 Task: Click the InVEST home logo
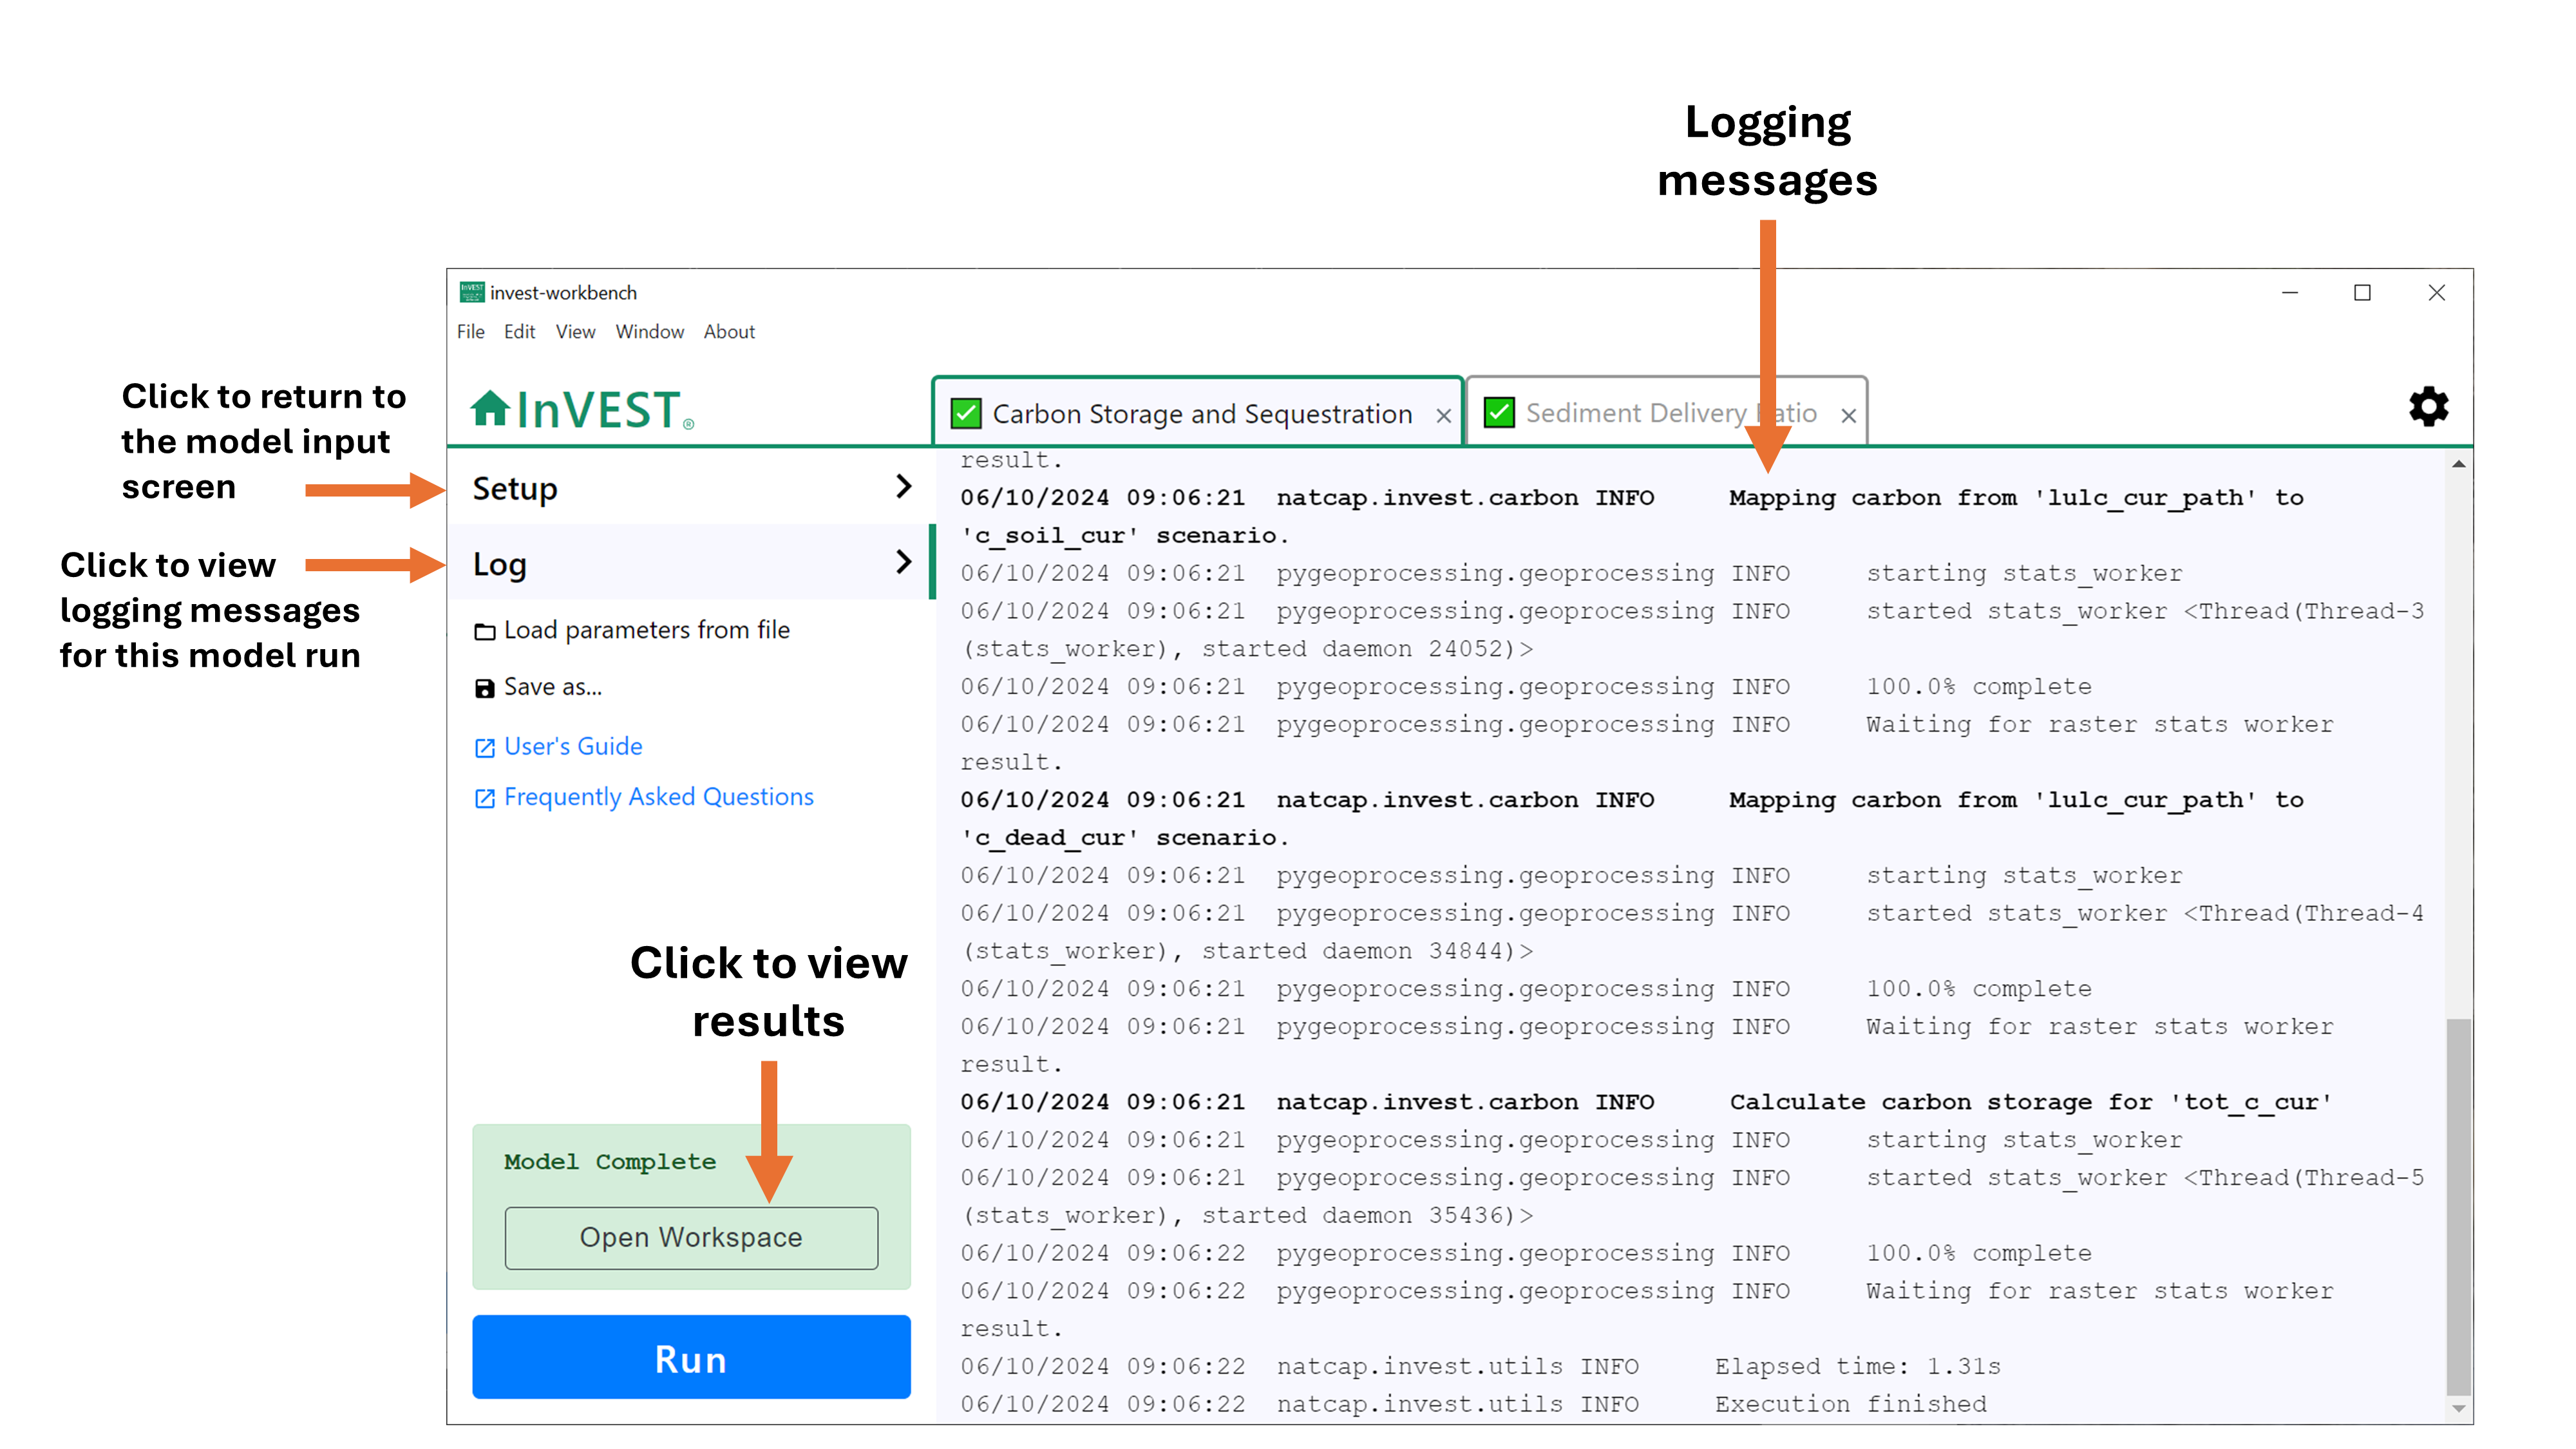(582, 410)
